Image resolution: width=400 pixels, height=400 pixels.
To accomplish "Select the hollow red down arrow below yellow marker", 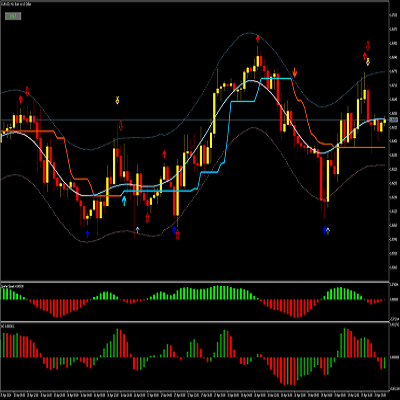I will 120,126.
